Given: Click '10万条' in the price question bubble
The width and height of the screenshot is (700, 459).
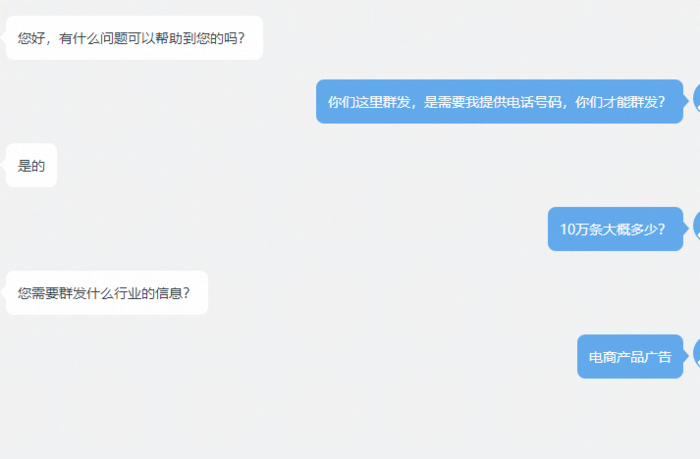Looking at the screenshot, I should pos(580,230).
